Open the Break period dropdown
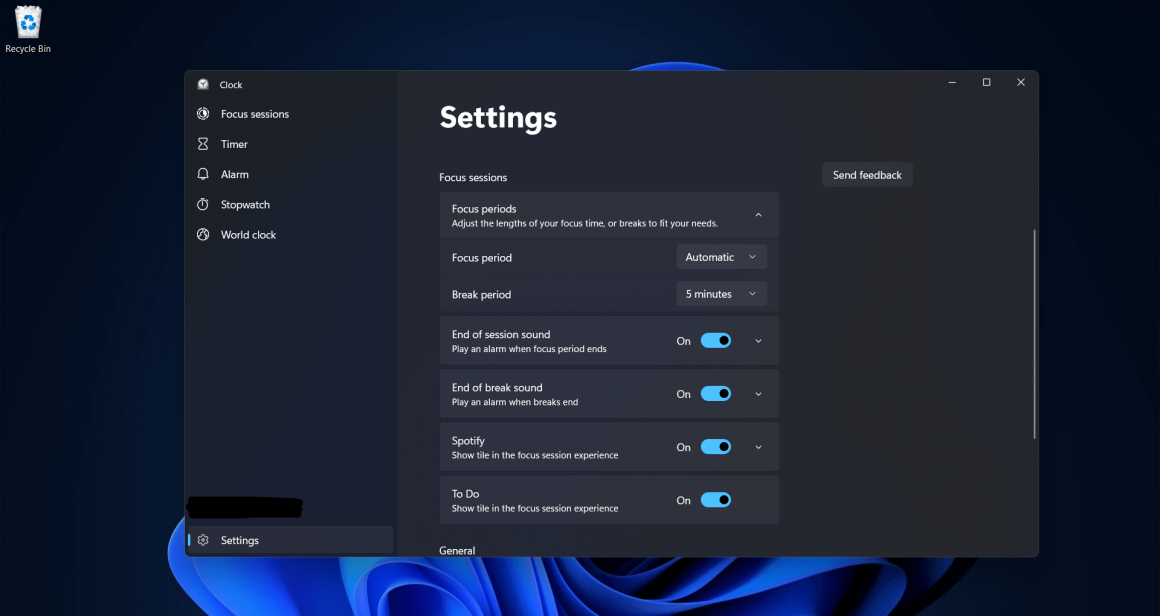This screenshot has height=616, width=1160. pyautogui.click(x=721, y=293)
